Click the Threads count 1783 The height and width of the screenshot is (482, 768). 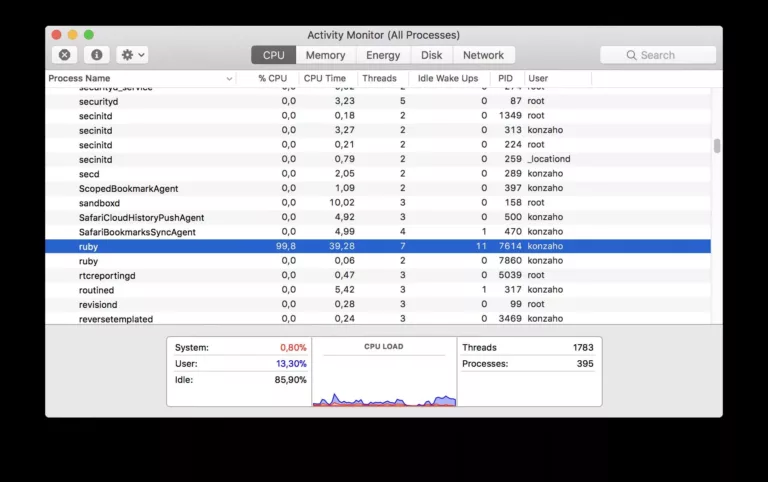[x=583, y=348]
